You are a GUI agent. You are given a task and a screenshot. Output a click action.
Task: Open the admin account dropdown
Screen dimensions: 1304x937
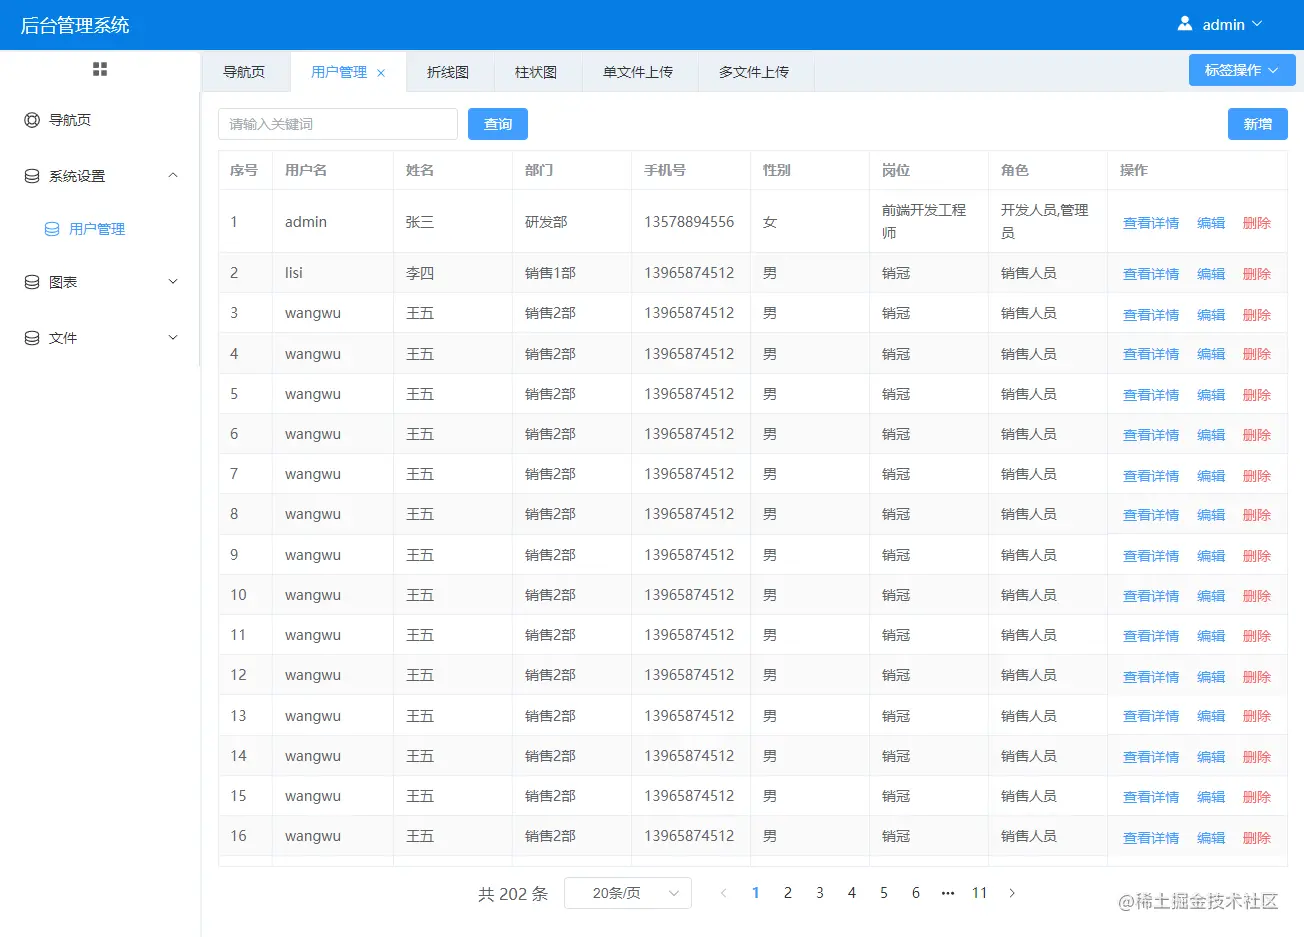1220,24
